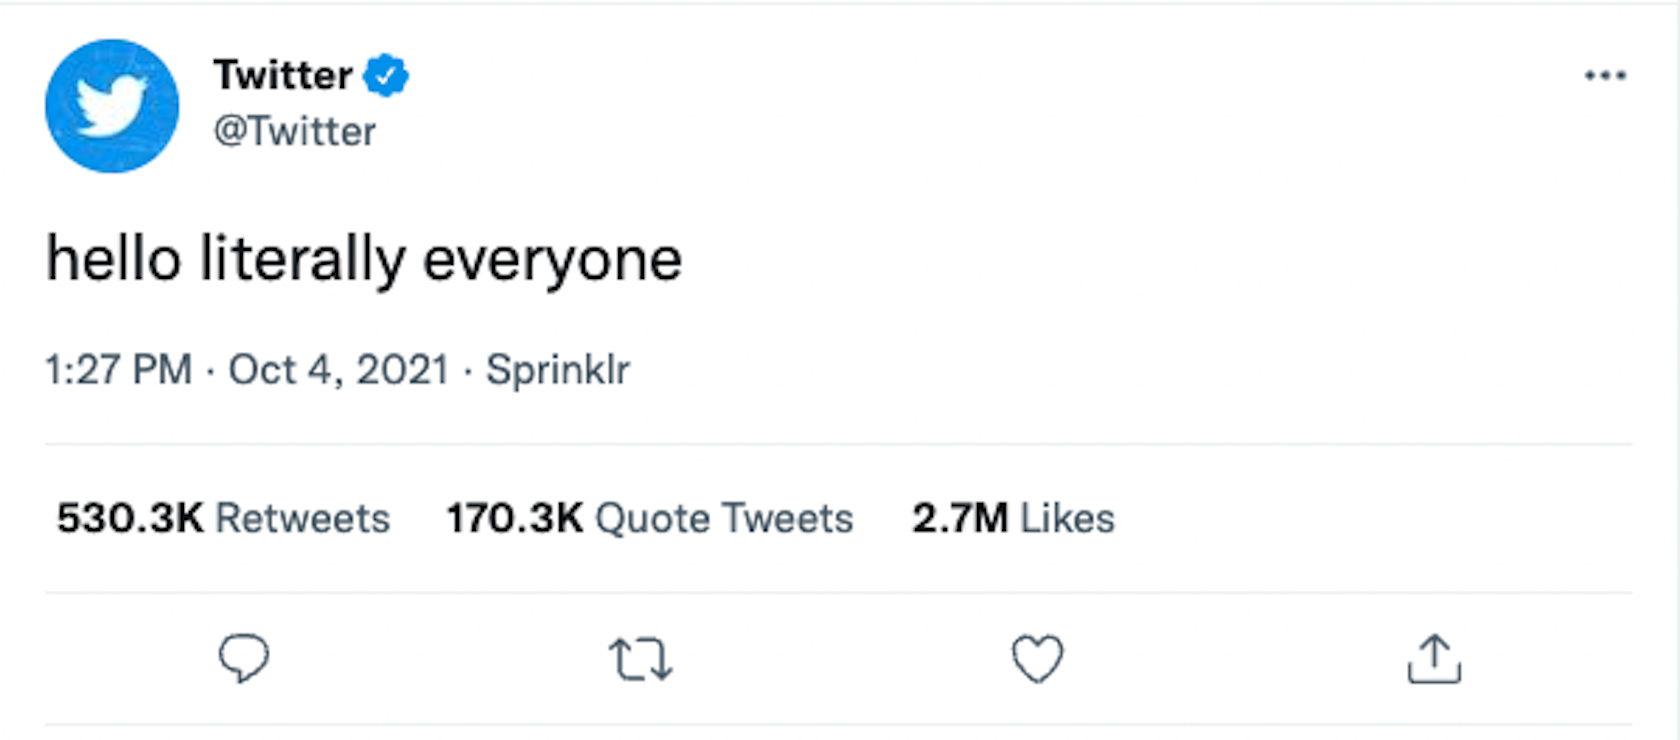
Task: Click the word everyone in tweet
Action: (552, 259)
